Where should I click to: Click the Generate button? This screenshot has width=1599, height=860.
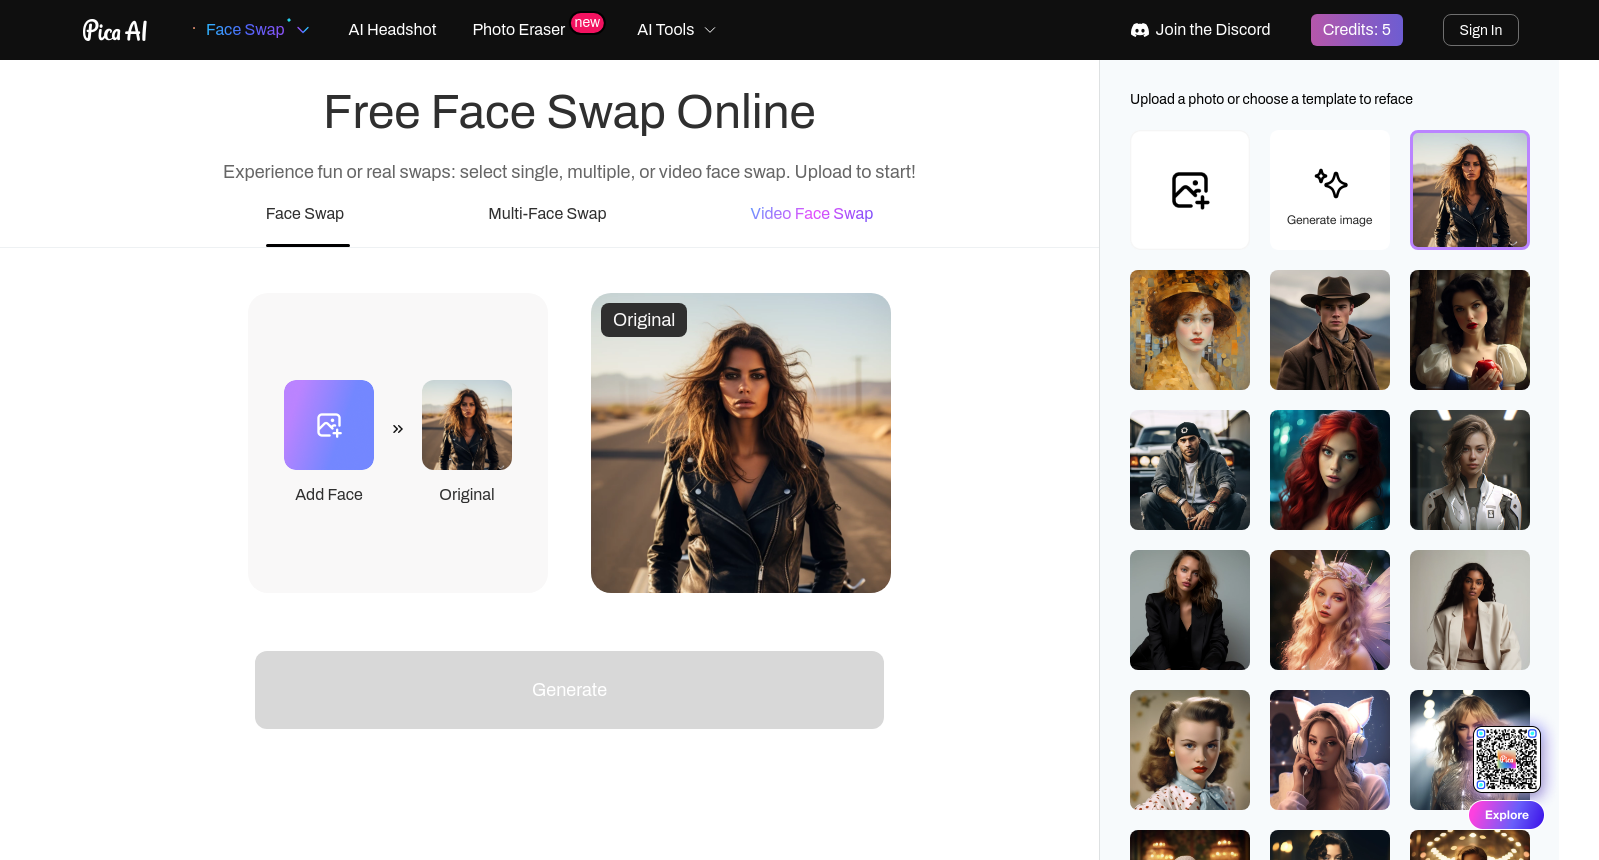tap(569, 690)
